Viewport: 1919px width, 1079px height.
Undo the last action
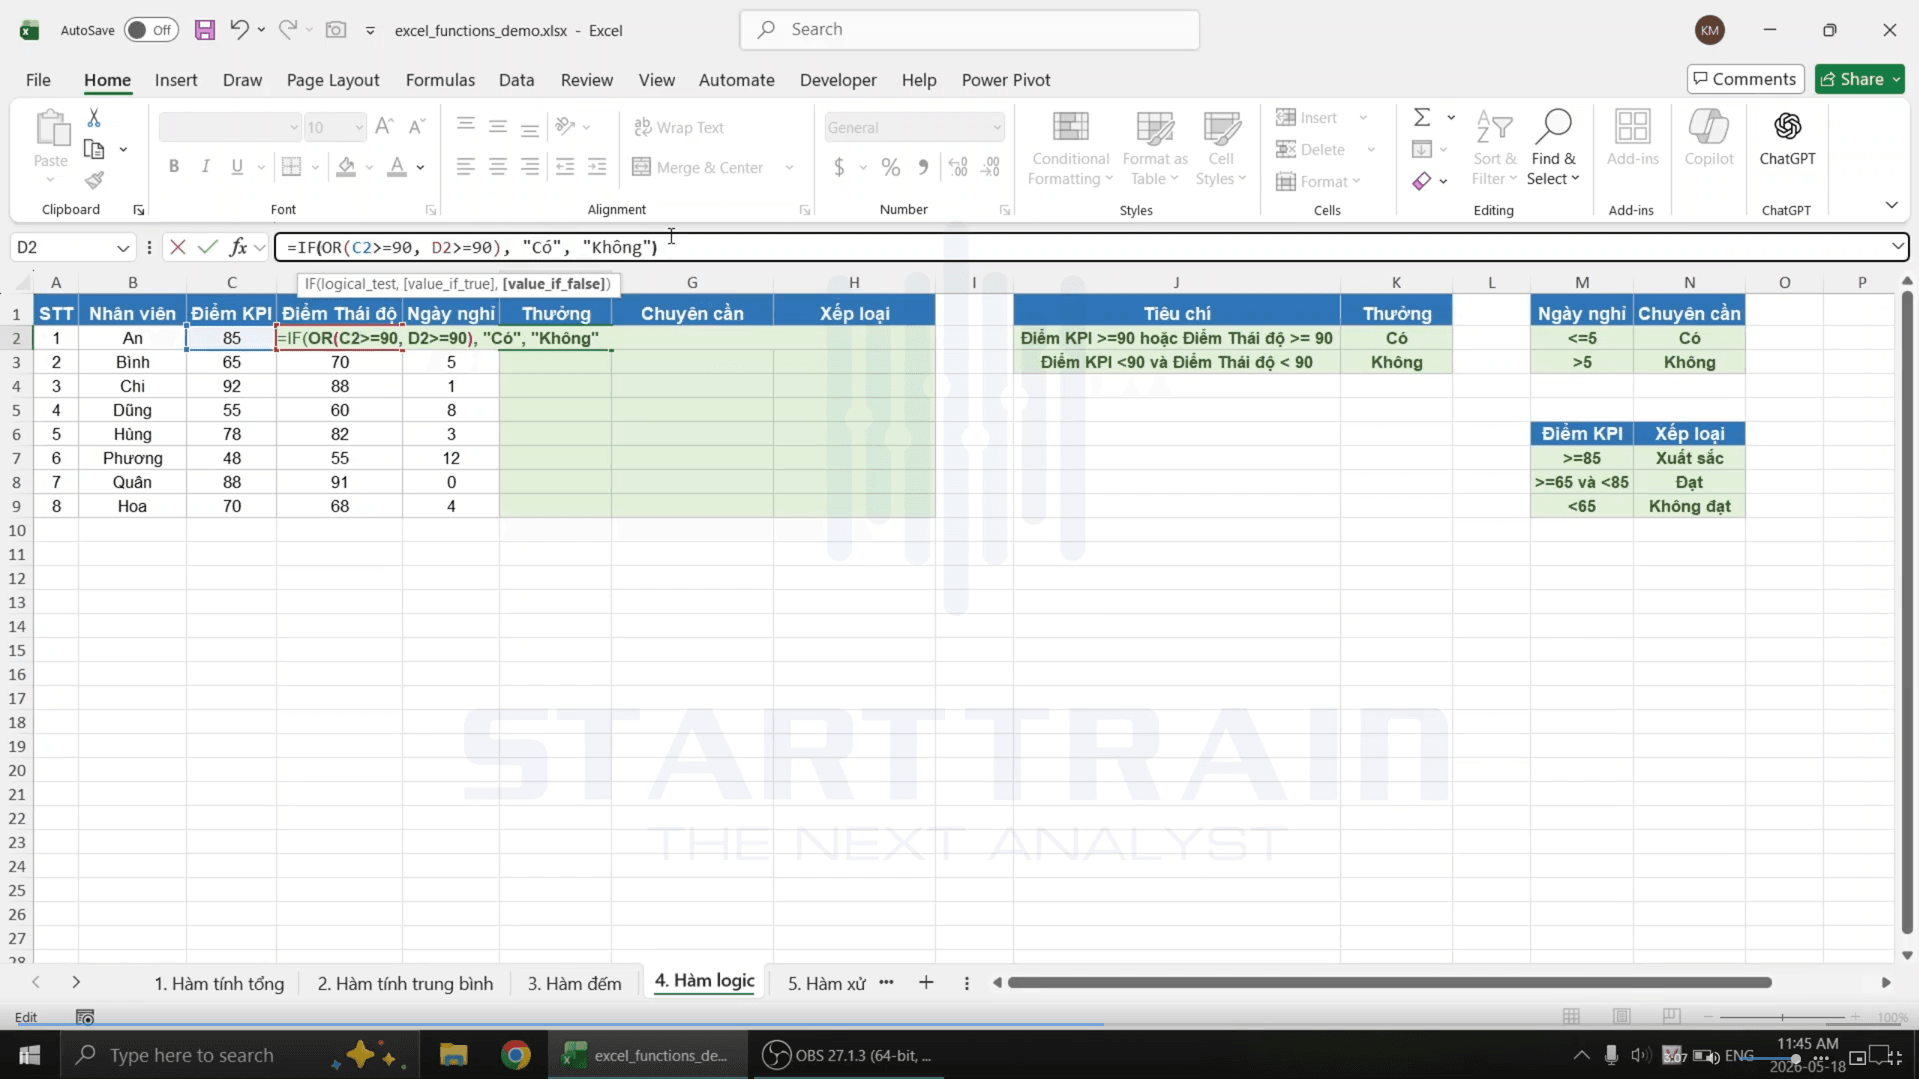pos(239,30)
